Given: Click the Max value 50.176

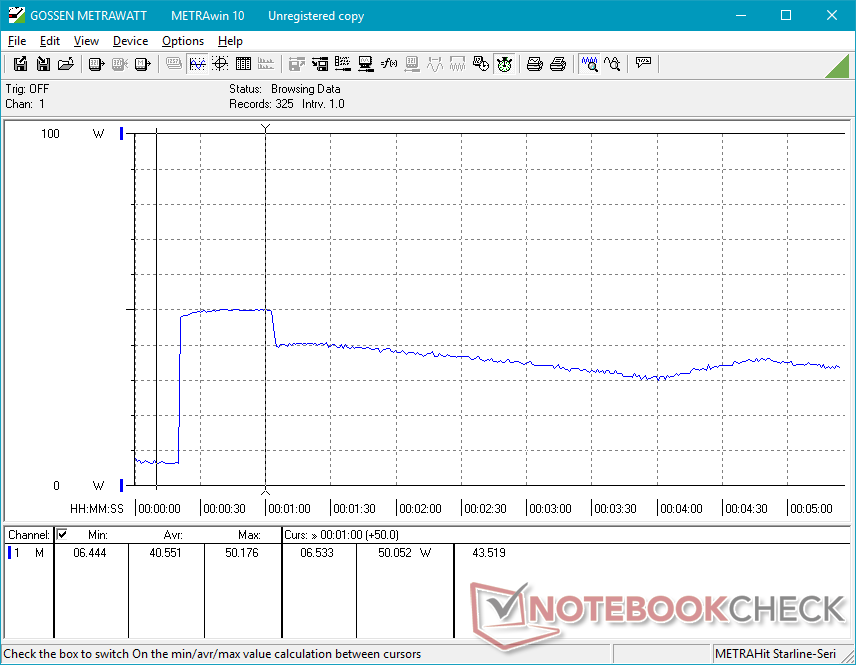Looking at the screenshot, I should [242, 553].
